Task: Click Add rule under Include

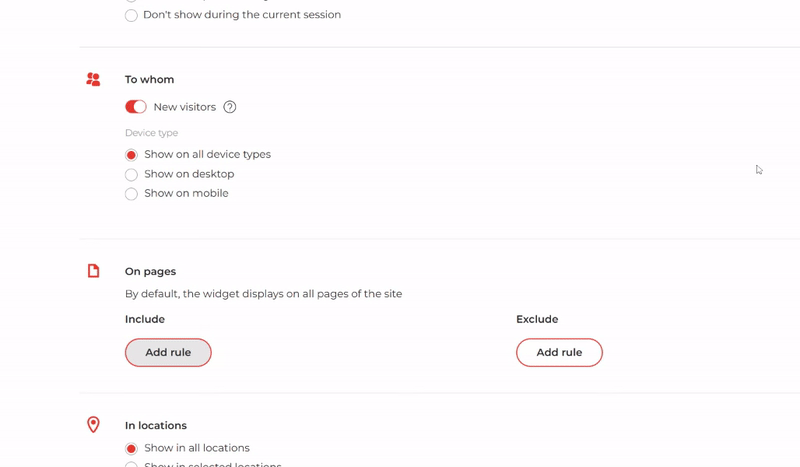Action: click(168, 352)
